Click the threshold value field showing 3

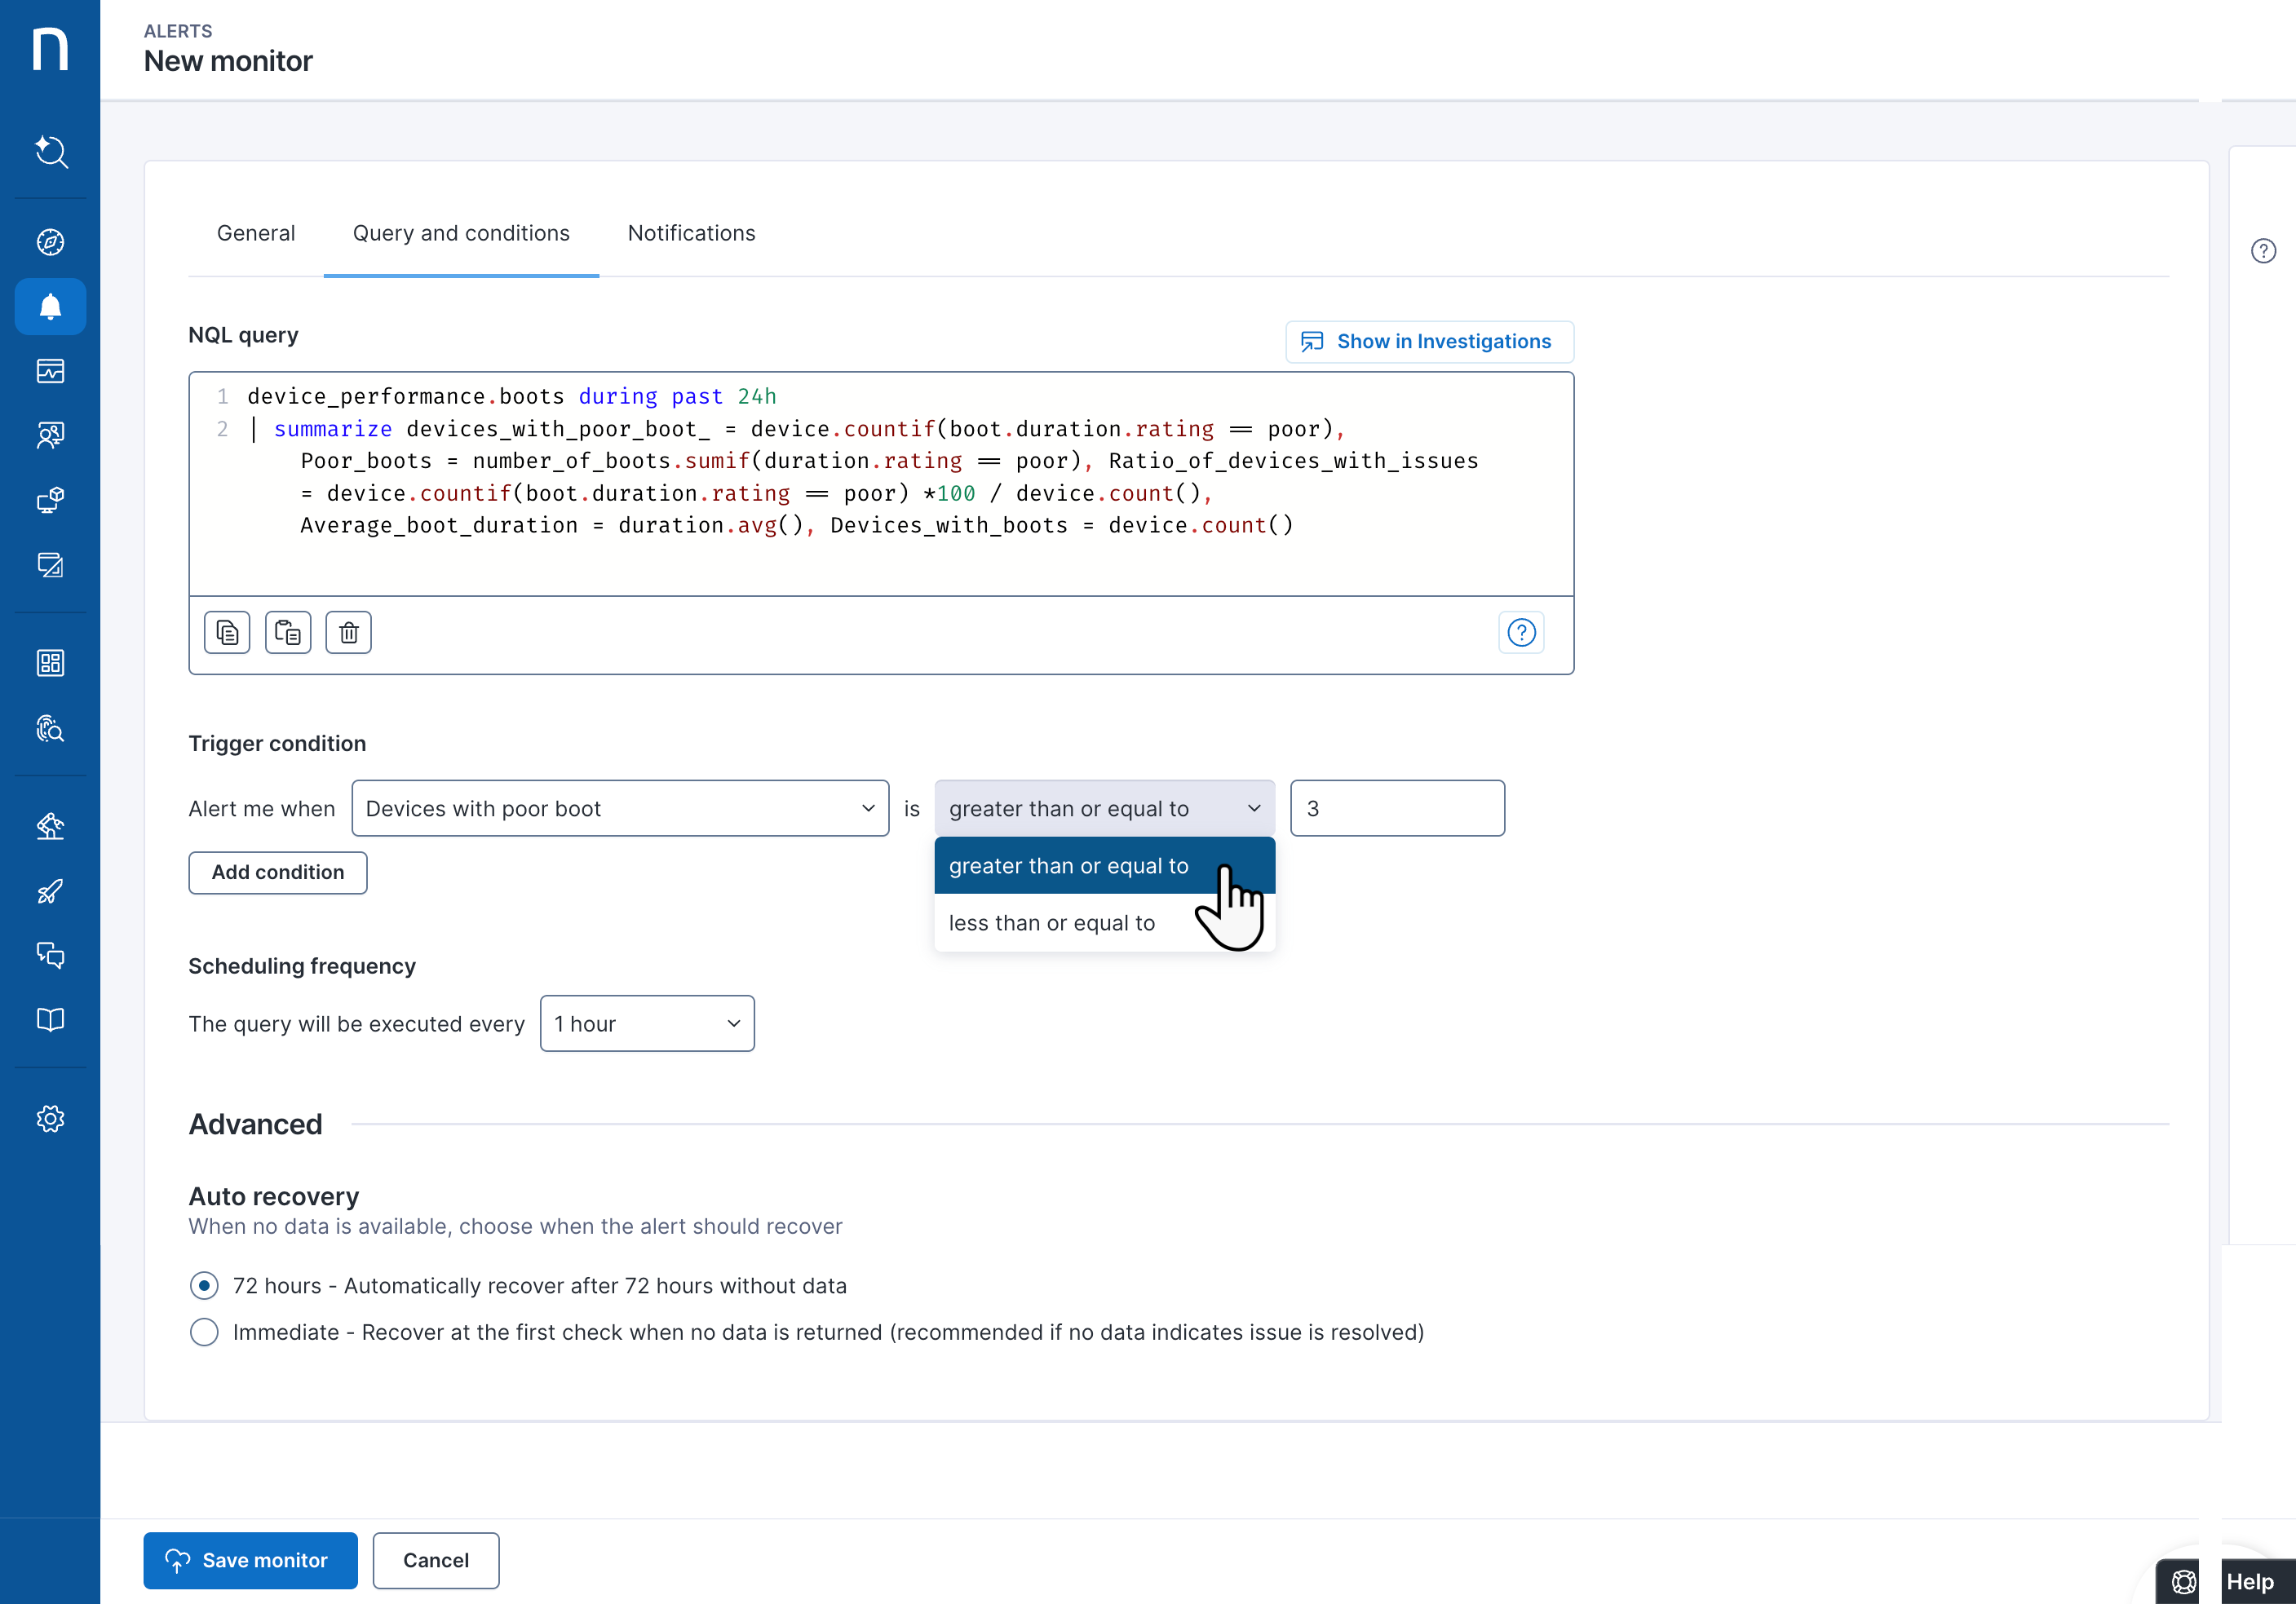1396,808
